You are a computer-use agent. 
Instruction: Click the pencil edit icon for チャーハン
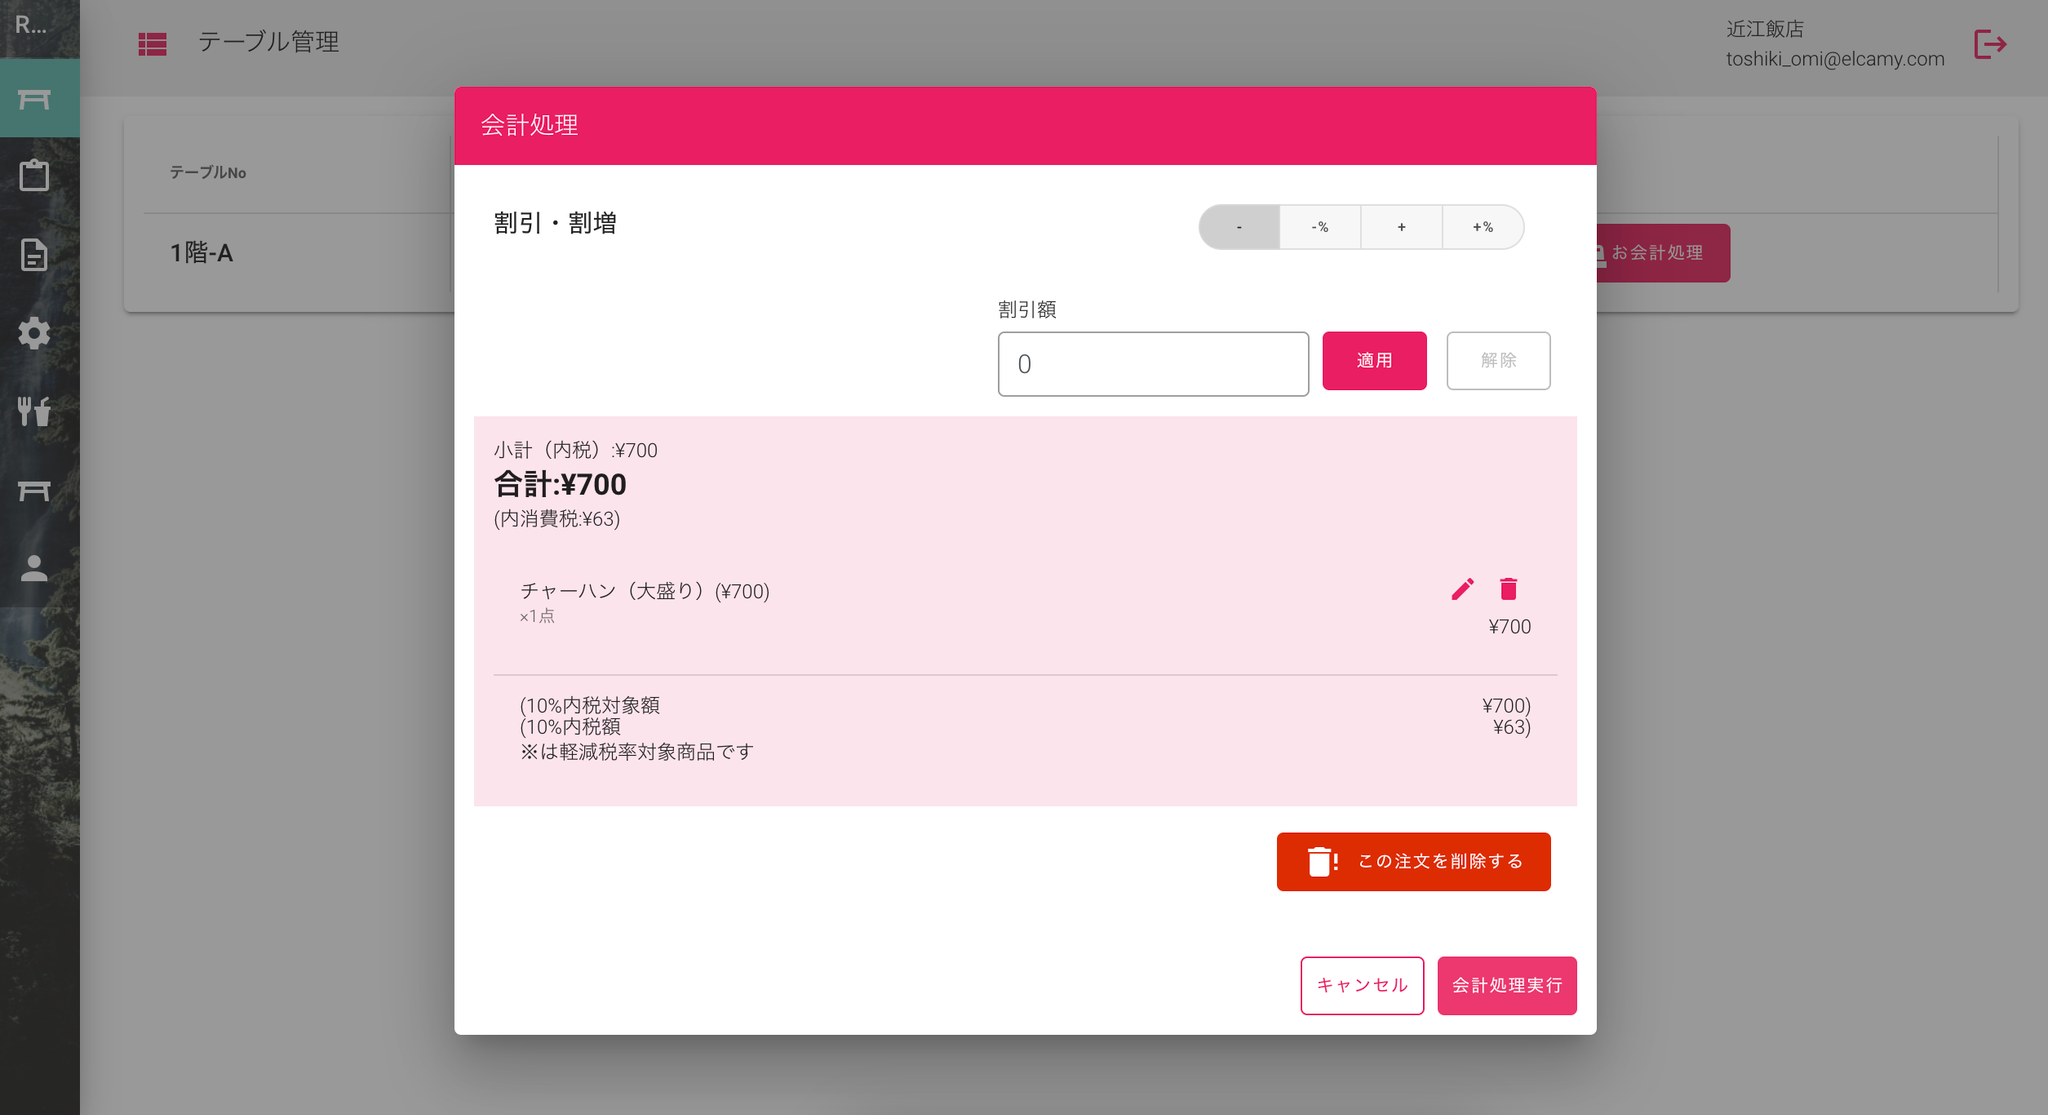click(1462, 589)
